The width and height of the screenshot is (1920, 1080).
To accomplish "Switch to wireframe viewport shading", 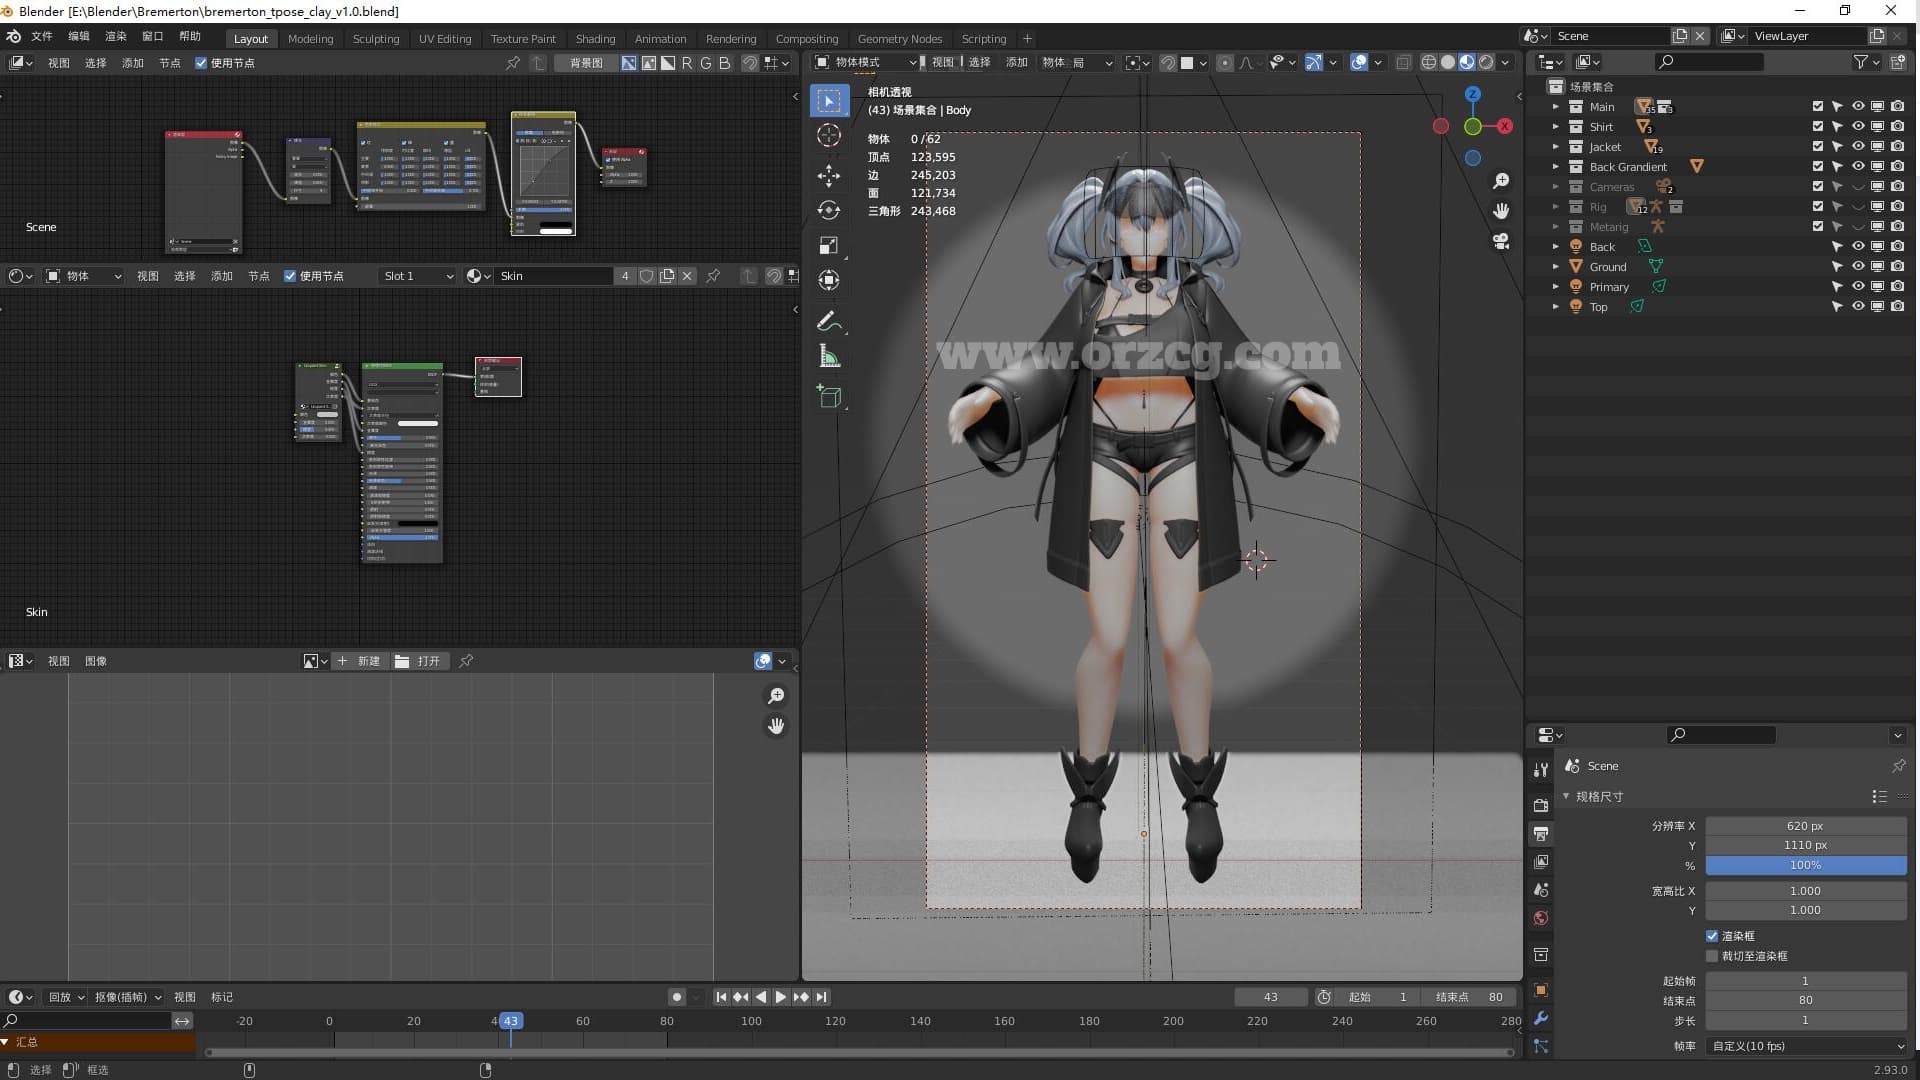I will [1428, 62].
